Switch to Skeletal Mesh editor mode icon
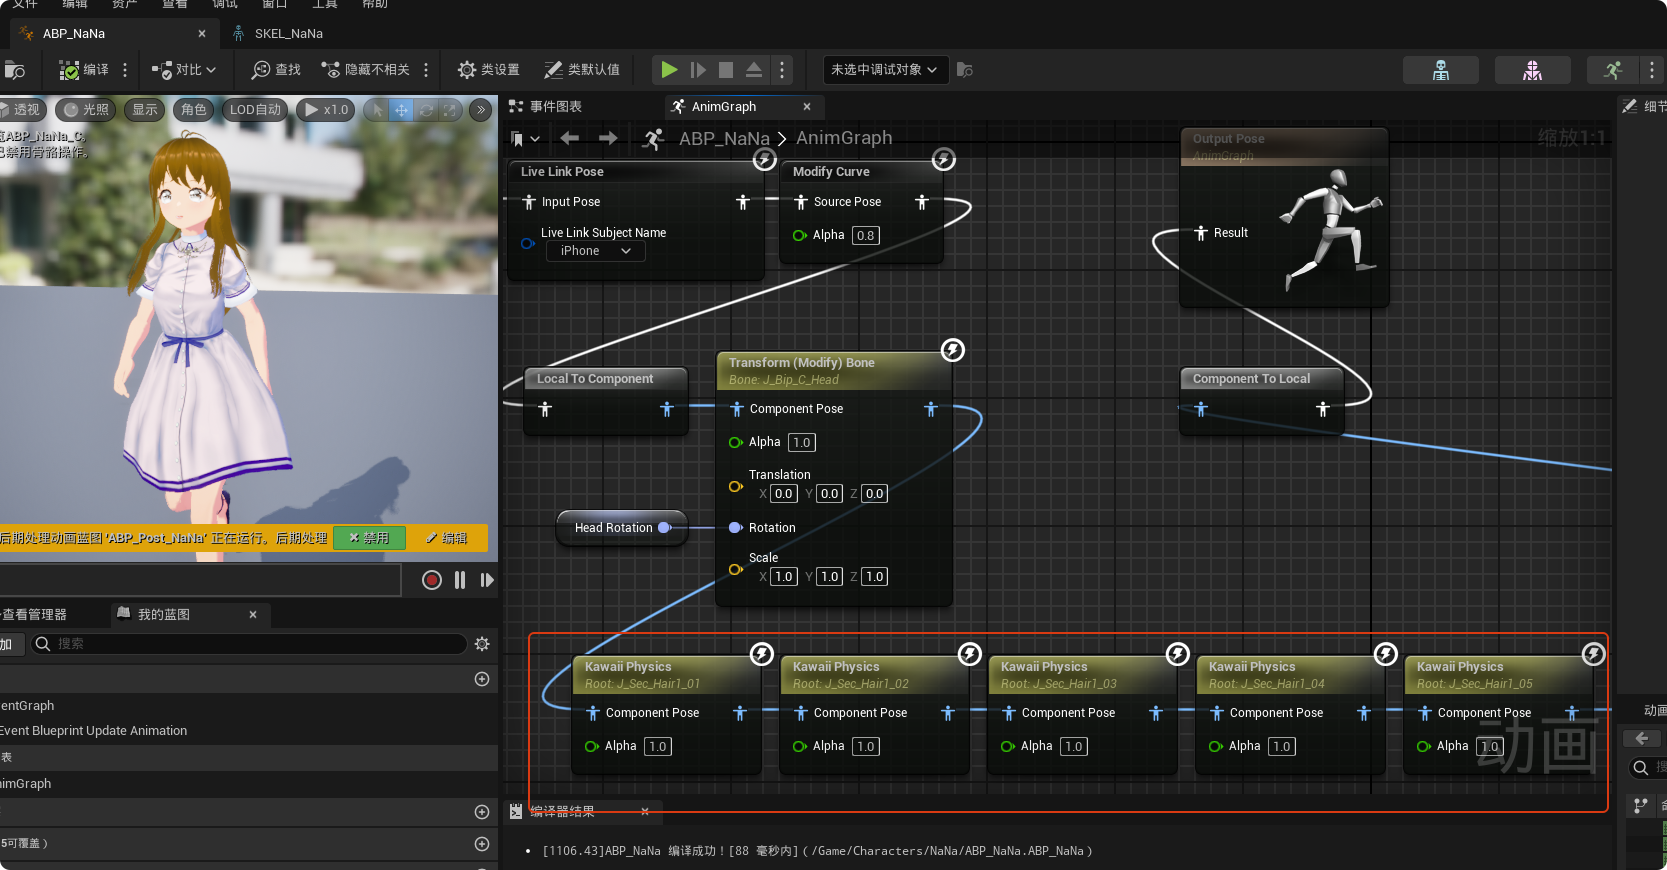Viewport: 1667px width, 870px height. click(x=1532, y=70)
